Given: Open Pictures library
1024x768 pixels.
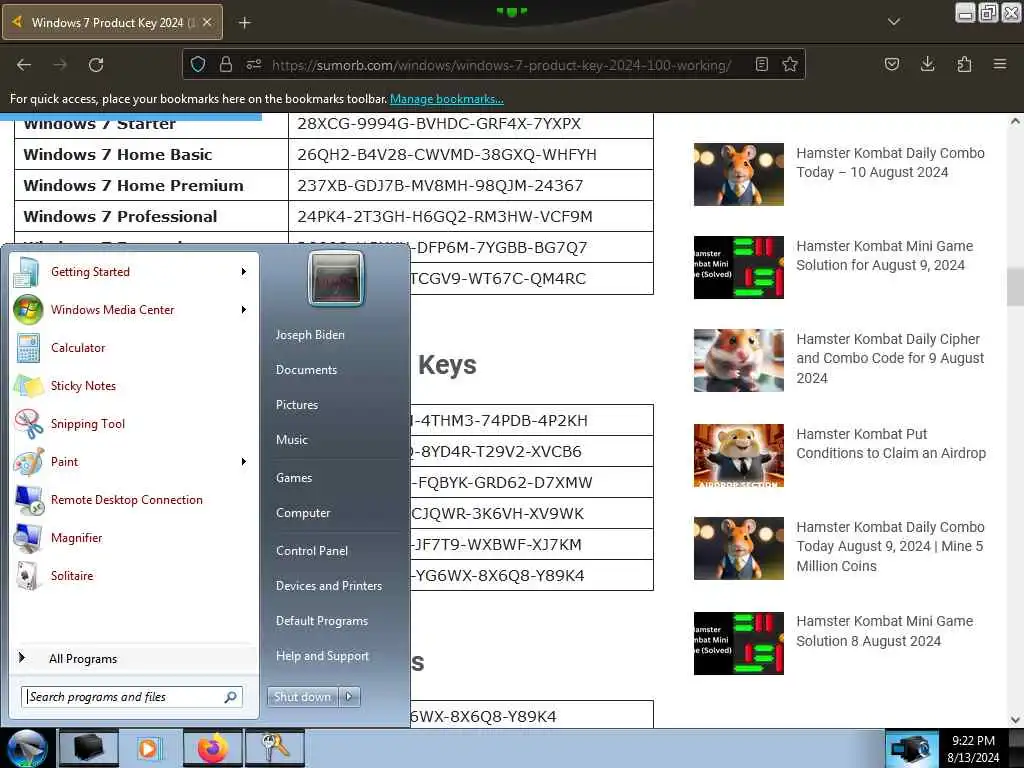Looking at the screenshot, I should 296,405.
